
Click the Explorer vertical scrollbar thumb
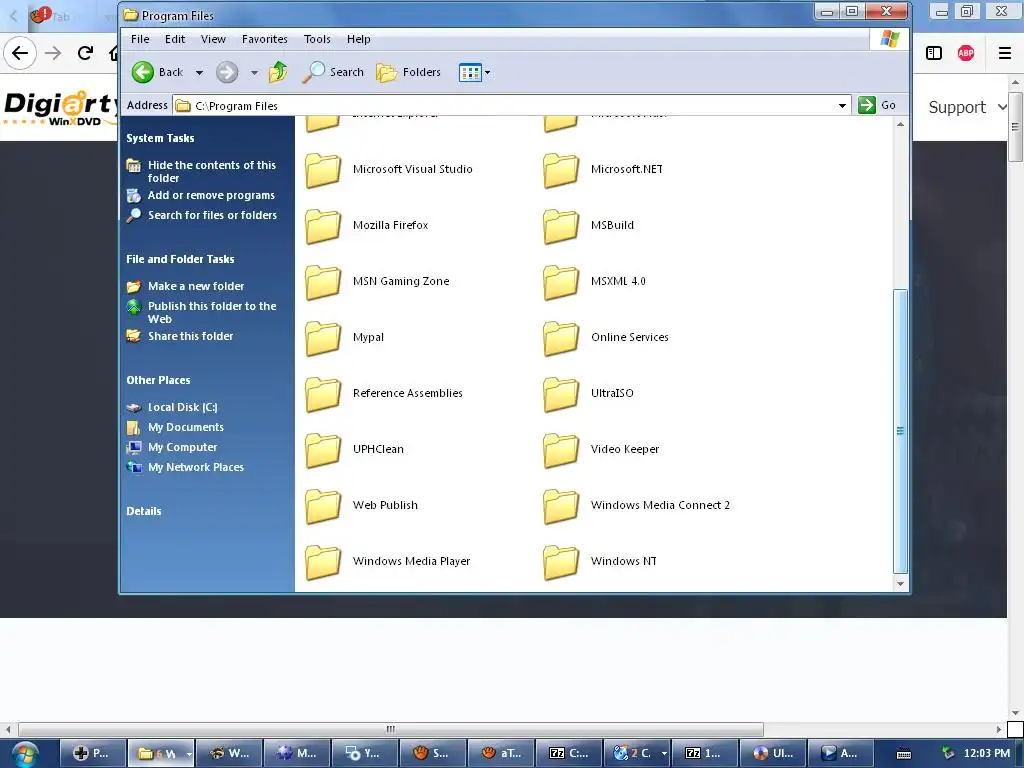[x=901, y=432]
